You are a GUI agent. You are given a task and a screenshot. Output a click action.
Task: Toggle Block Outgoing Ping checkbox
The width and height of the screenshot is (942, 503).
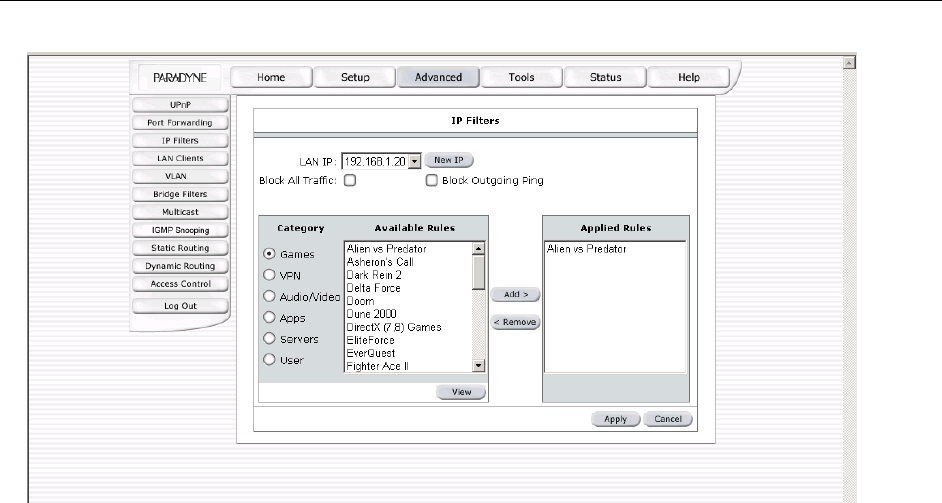[x=432, y=181]
